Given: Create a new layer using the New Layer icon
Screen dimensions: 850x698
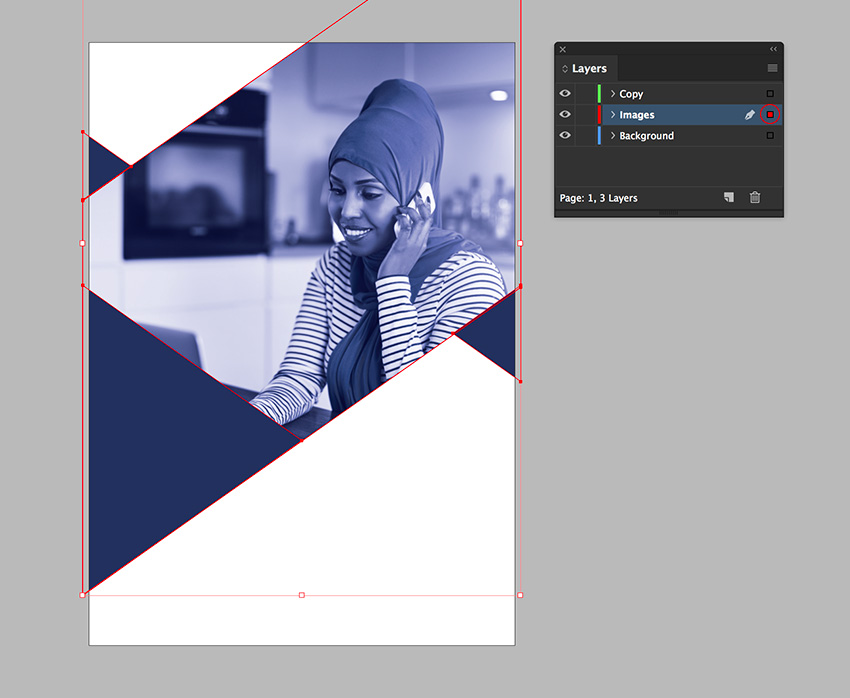Looking at the screenshot, I should click(729, 196).
